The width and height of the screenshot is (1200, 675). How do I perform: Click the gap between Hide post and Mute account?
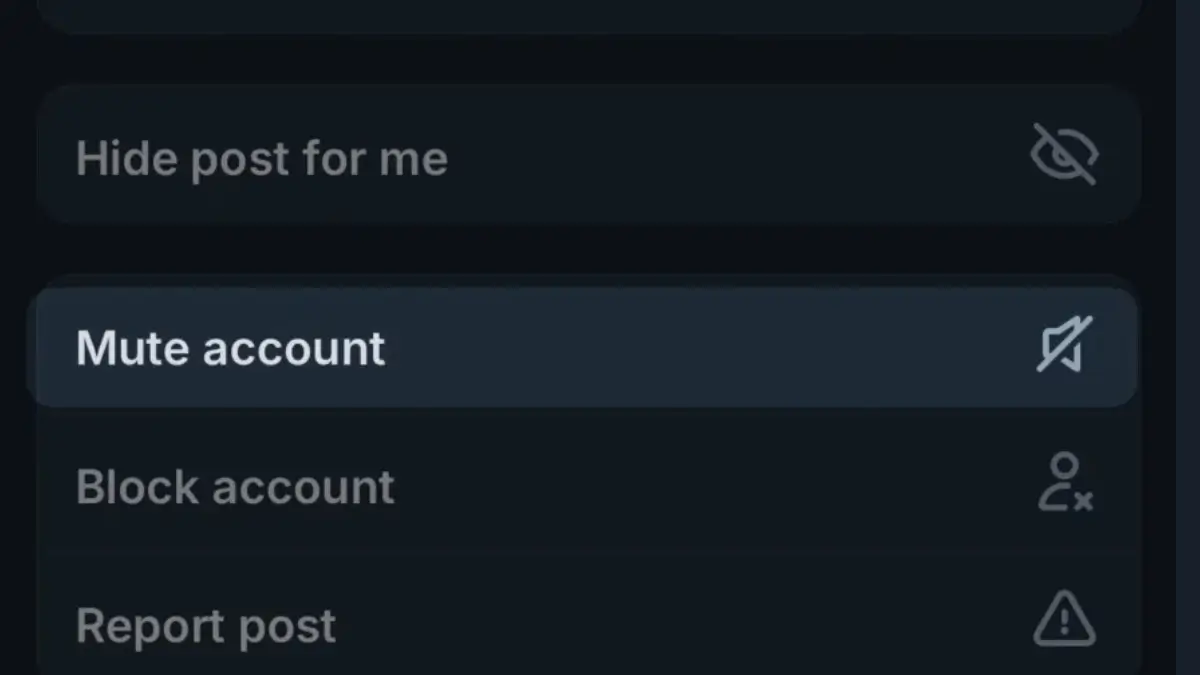pyautogui.click(x=590, y=248)
